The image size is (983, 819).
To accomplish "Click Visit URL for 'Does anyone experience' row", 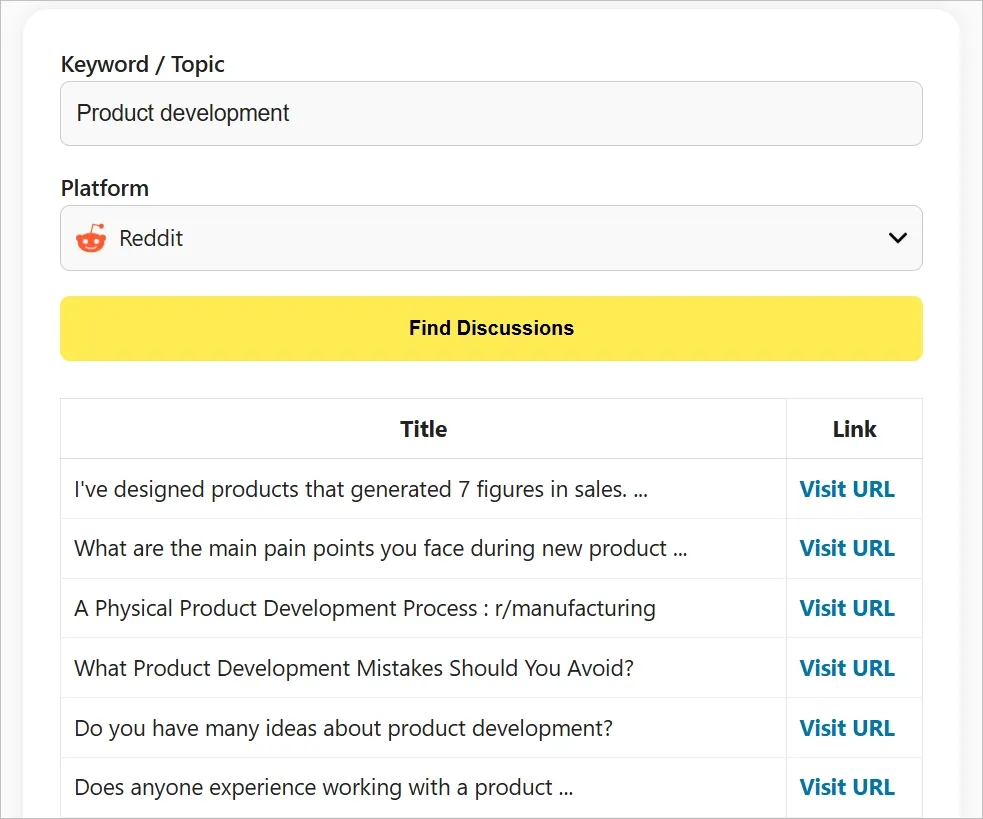I will [x=847, y=788].
